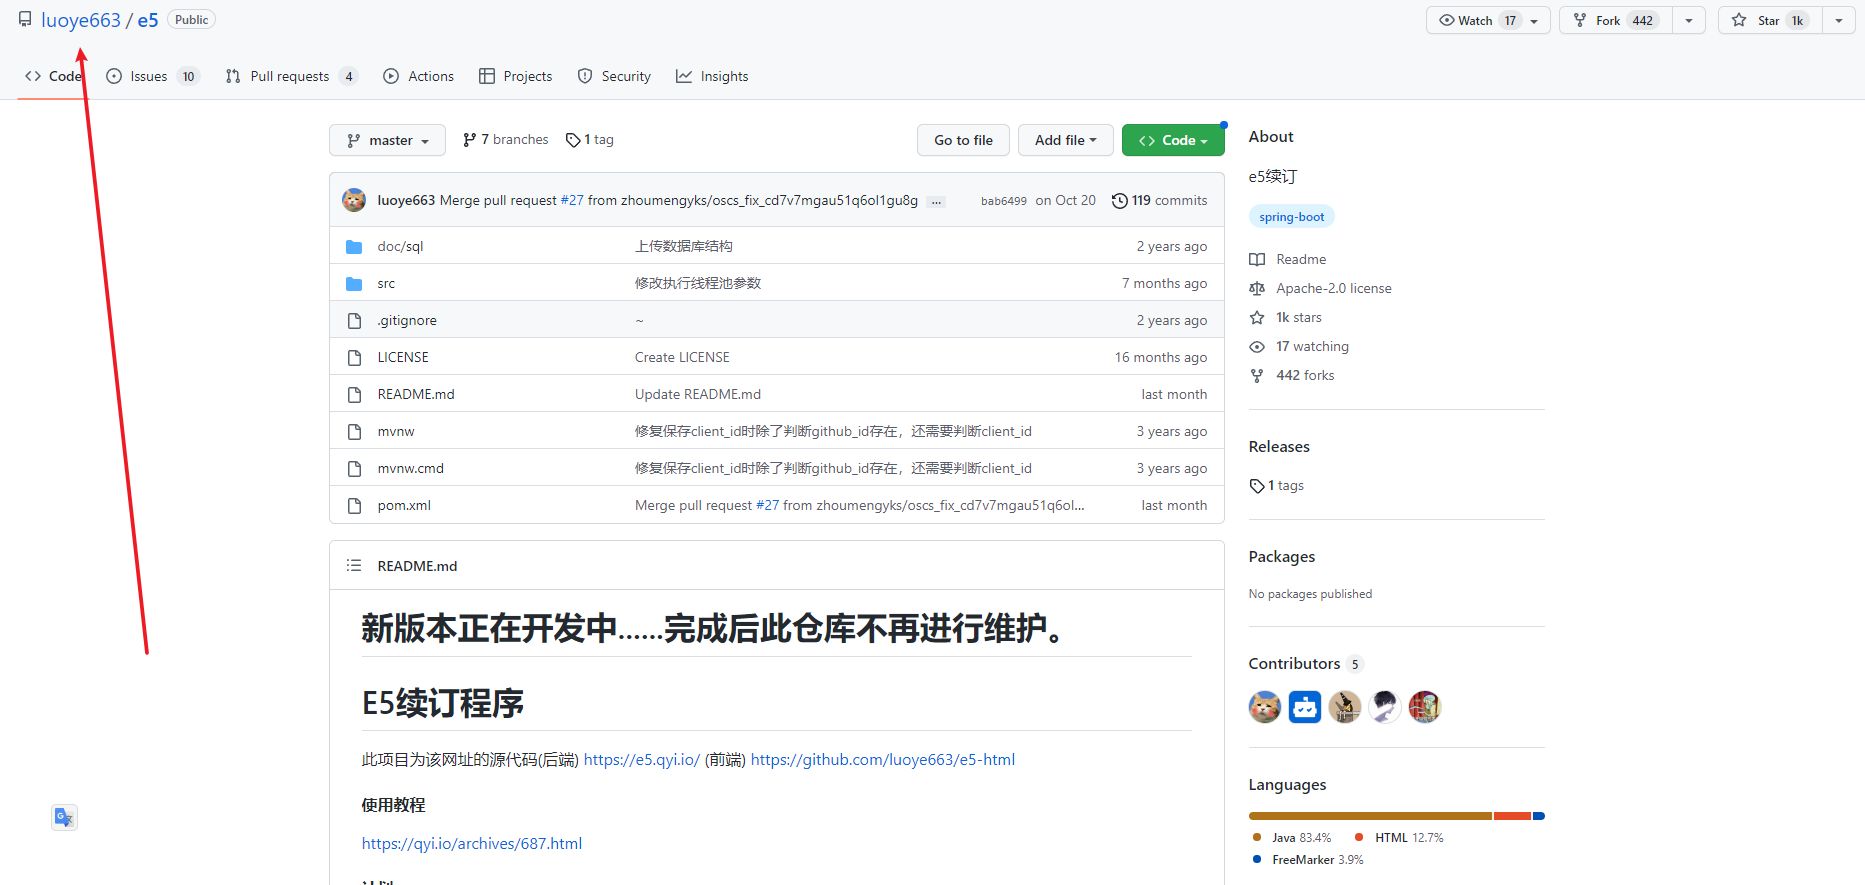This screenshot has width=1865, height=885.
Task: View the Insights tab
Action: pyautogui.click(x=712, y=76)
